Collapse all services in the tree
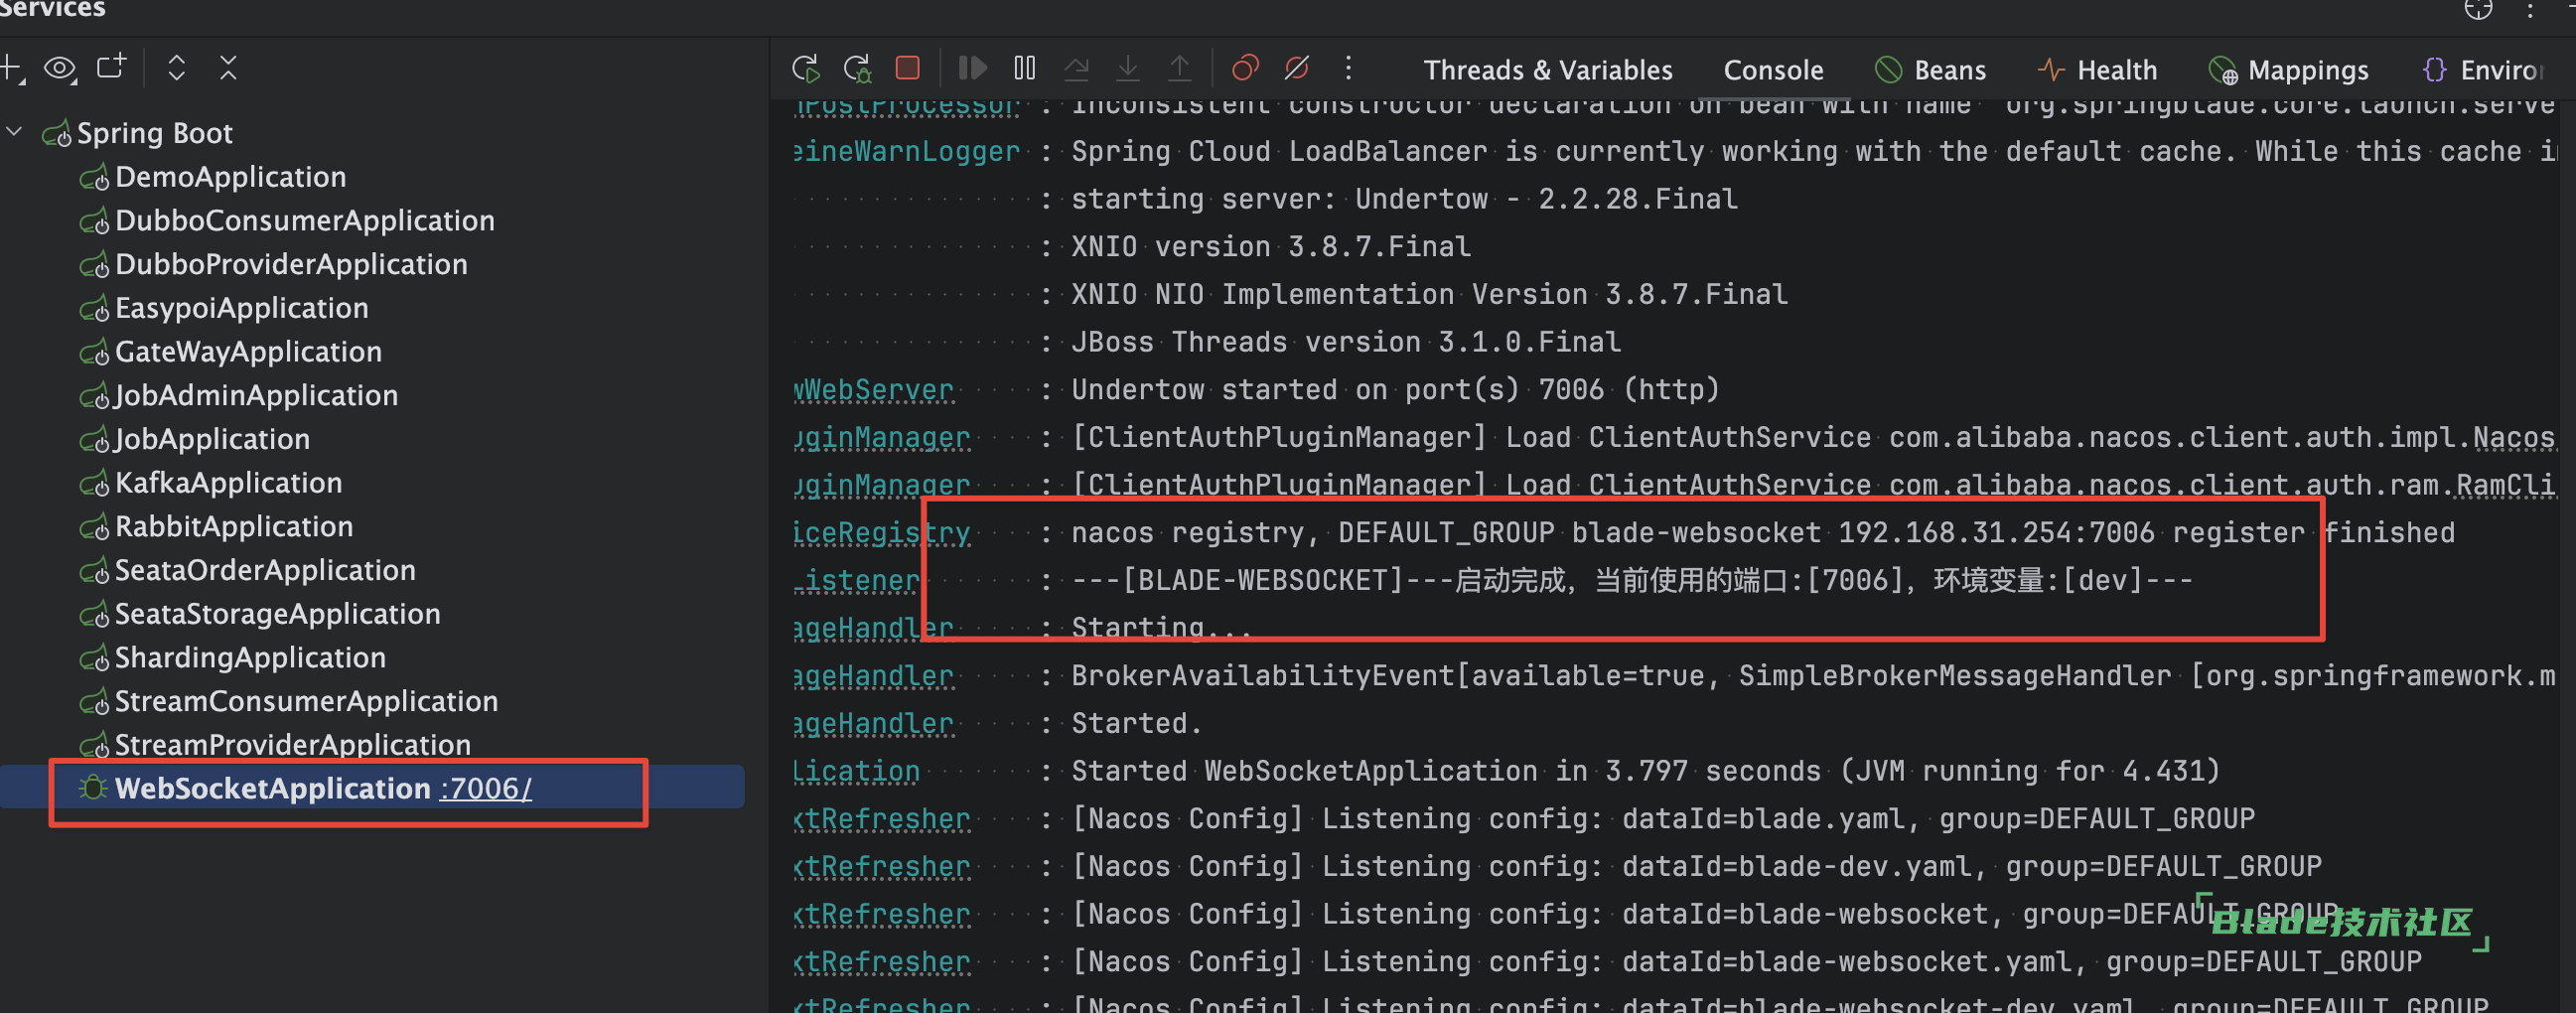Viewport: 2576px width, 1013px height. click(x=228, y=68)
